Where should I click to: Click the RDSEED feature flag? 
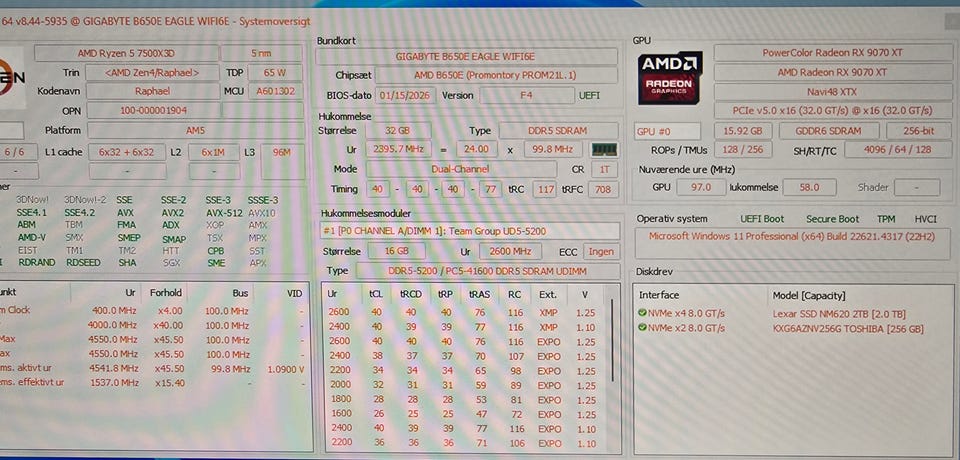(82, 262)
